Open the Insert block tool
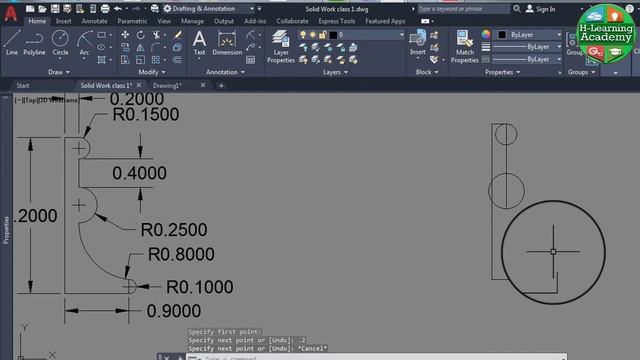The width and height of the screenshot is (640, 360). [x=418, y=43]
